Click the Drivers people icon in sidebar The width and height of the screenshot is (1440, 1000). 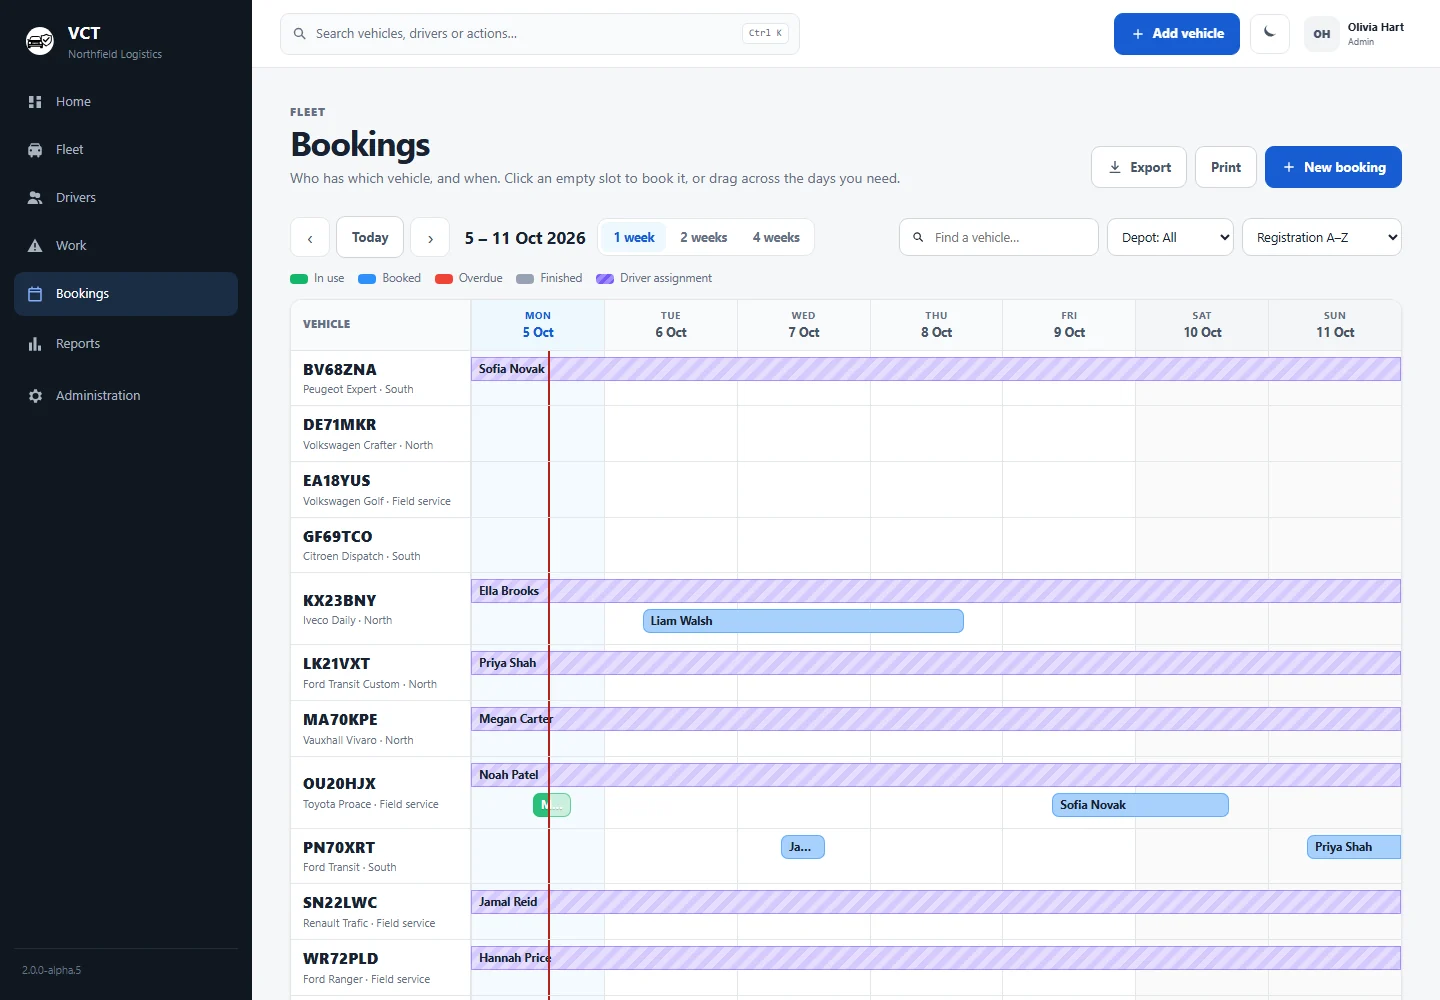35,198
